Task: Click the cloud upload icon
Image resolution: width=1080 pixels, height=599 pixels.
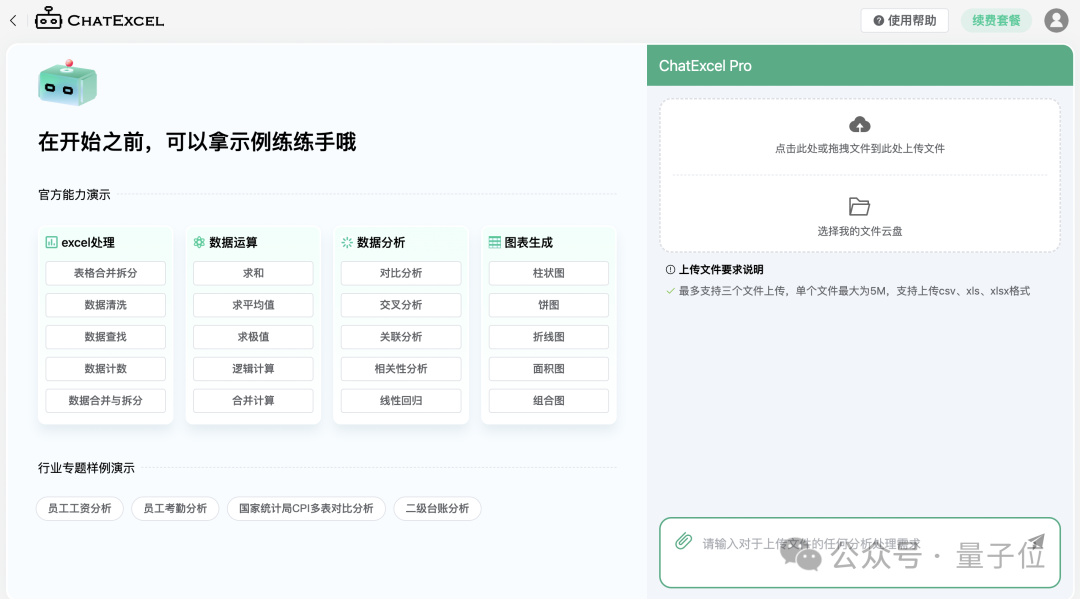Action: pyautogui.click(x=860, y=125)
